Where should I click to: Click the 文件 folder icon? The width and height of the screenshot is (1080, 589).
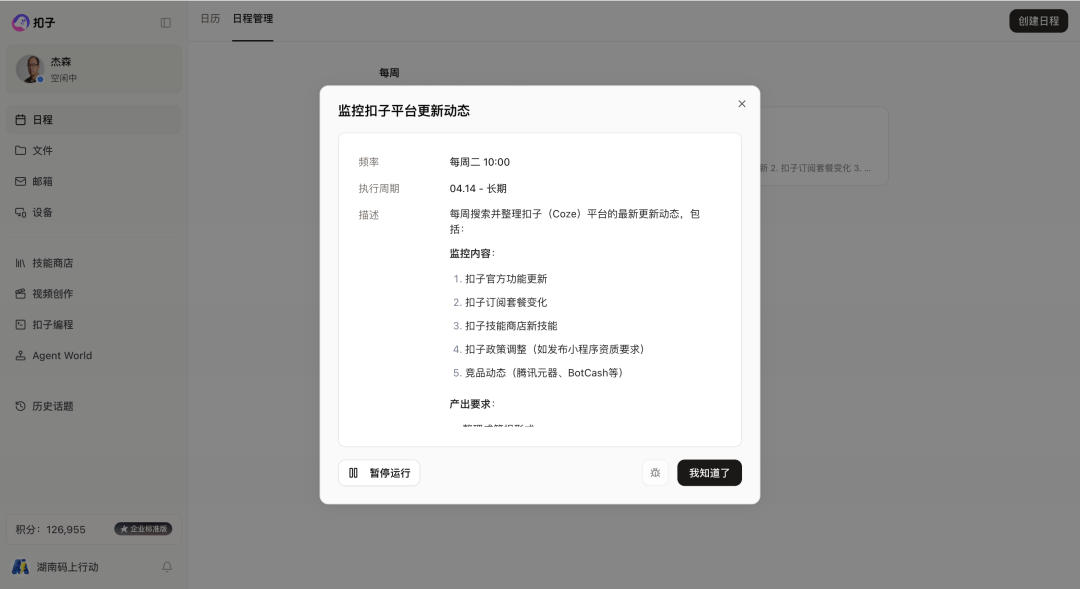pyautogui.click(x=21, y=150)
